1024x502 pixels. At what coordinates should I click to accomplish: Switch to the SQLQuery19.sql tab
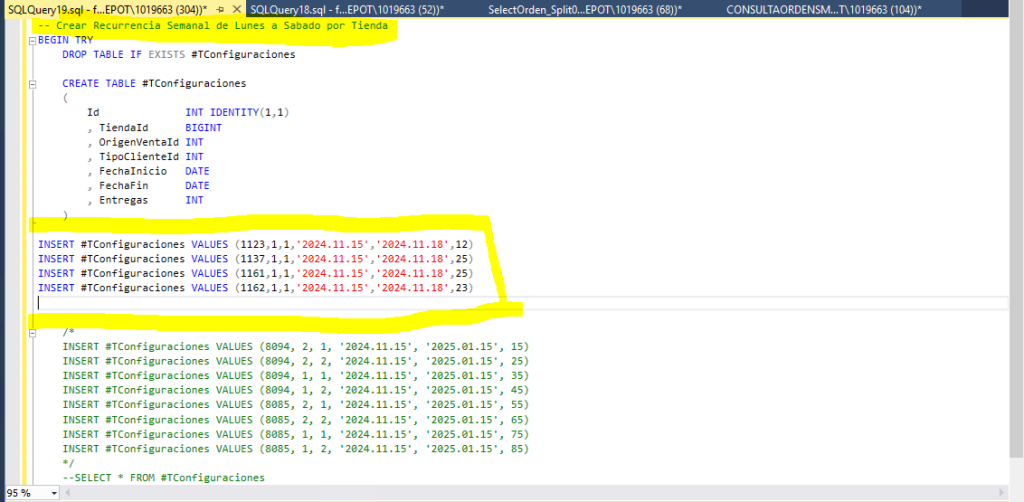pyautogui.click(x=107, y=9)
